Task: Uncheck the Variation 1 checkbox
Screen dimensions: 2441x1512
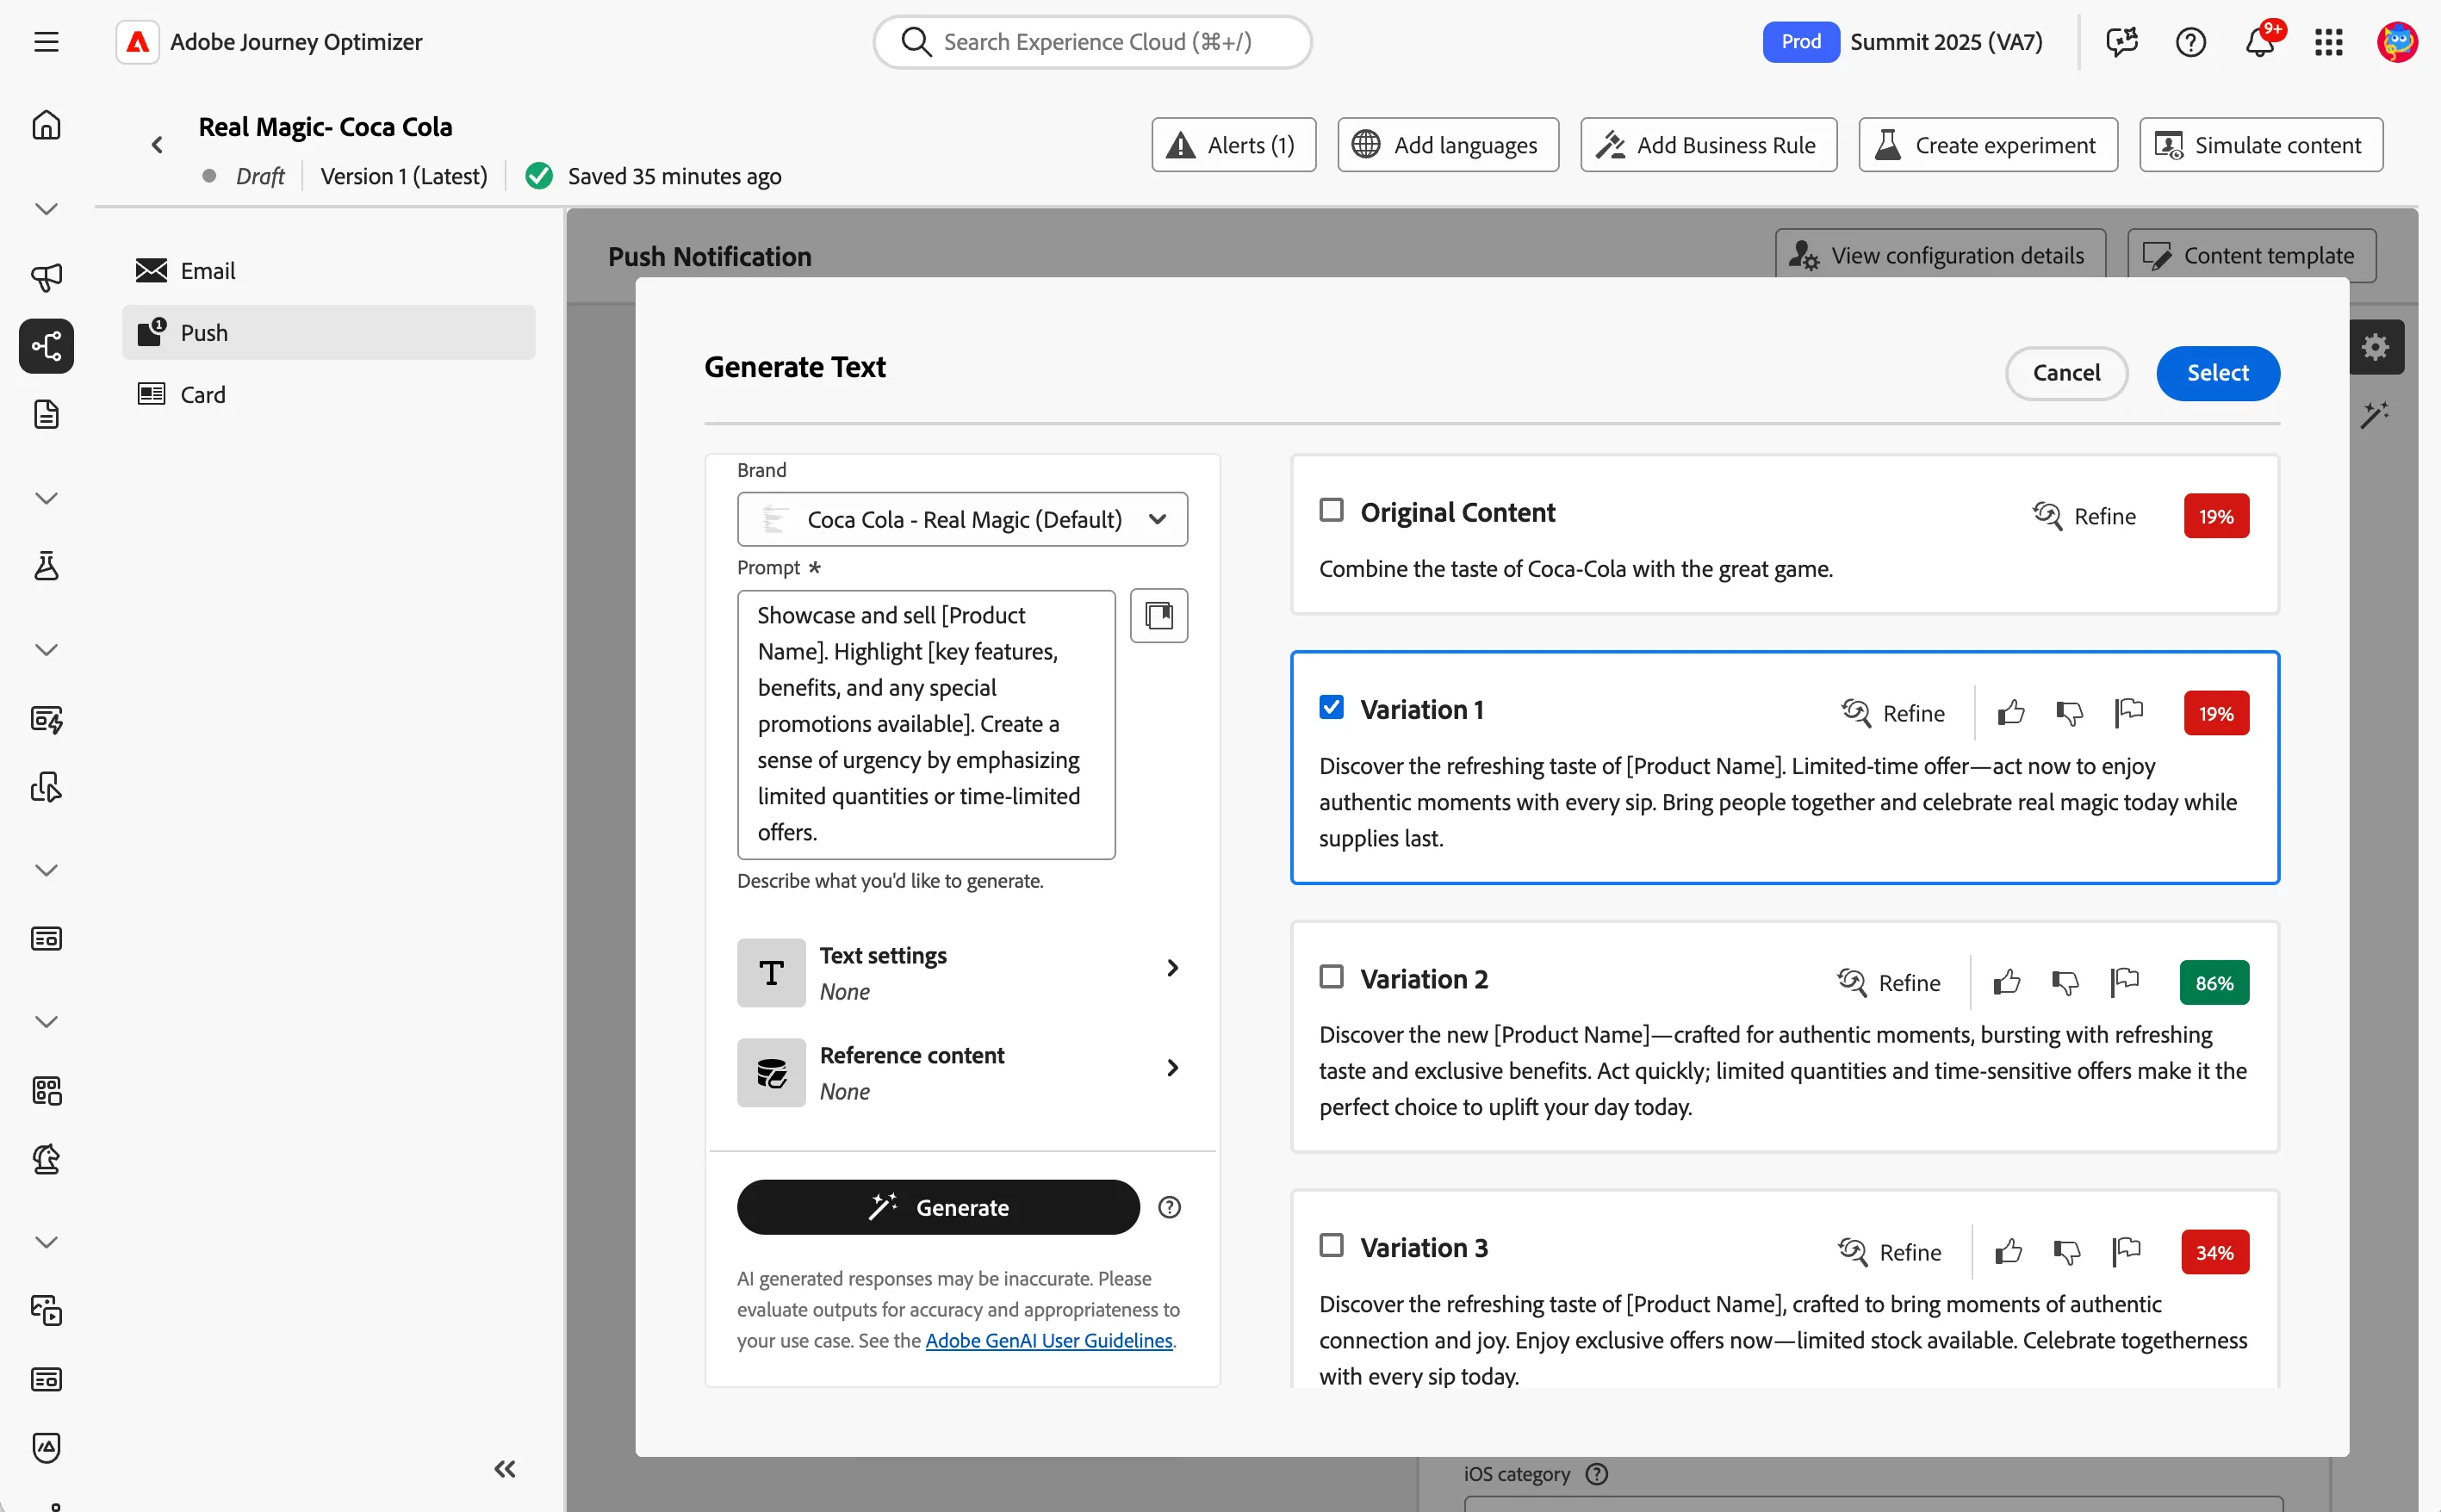Action: point(1331,708)
